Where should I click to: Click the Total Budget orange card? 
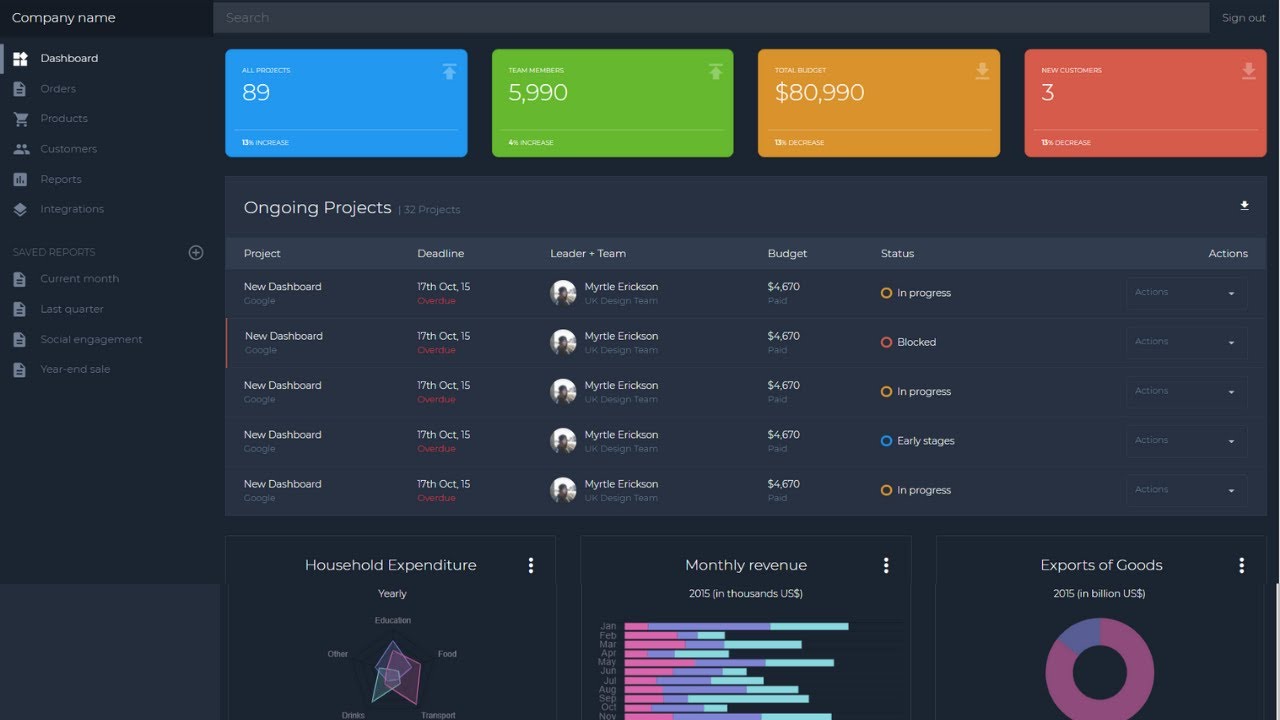(x=879, y=103)
